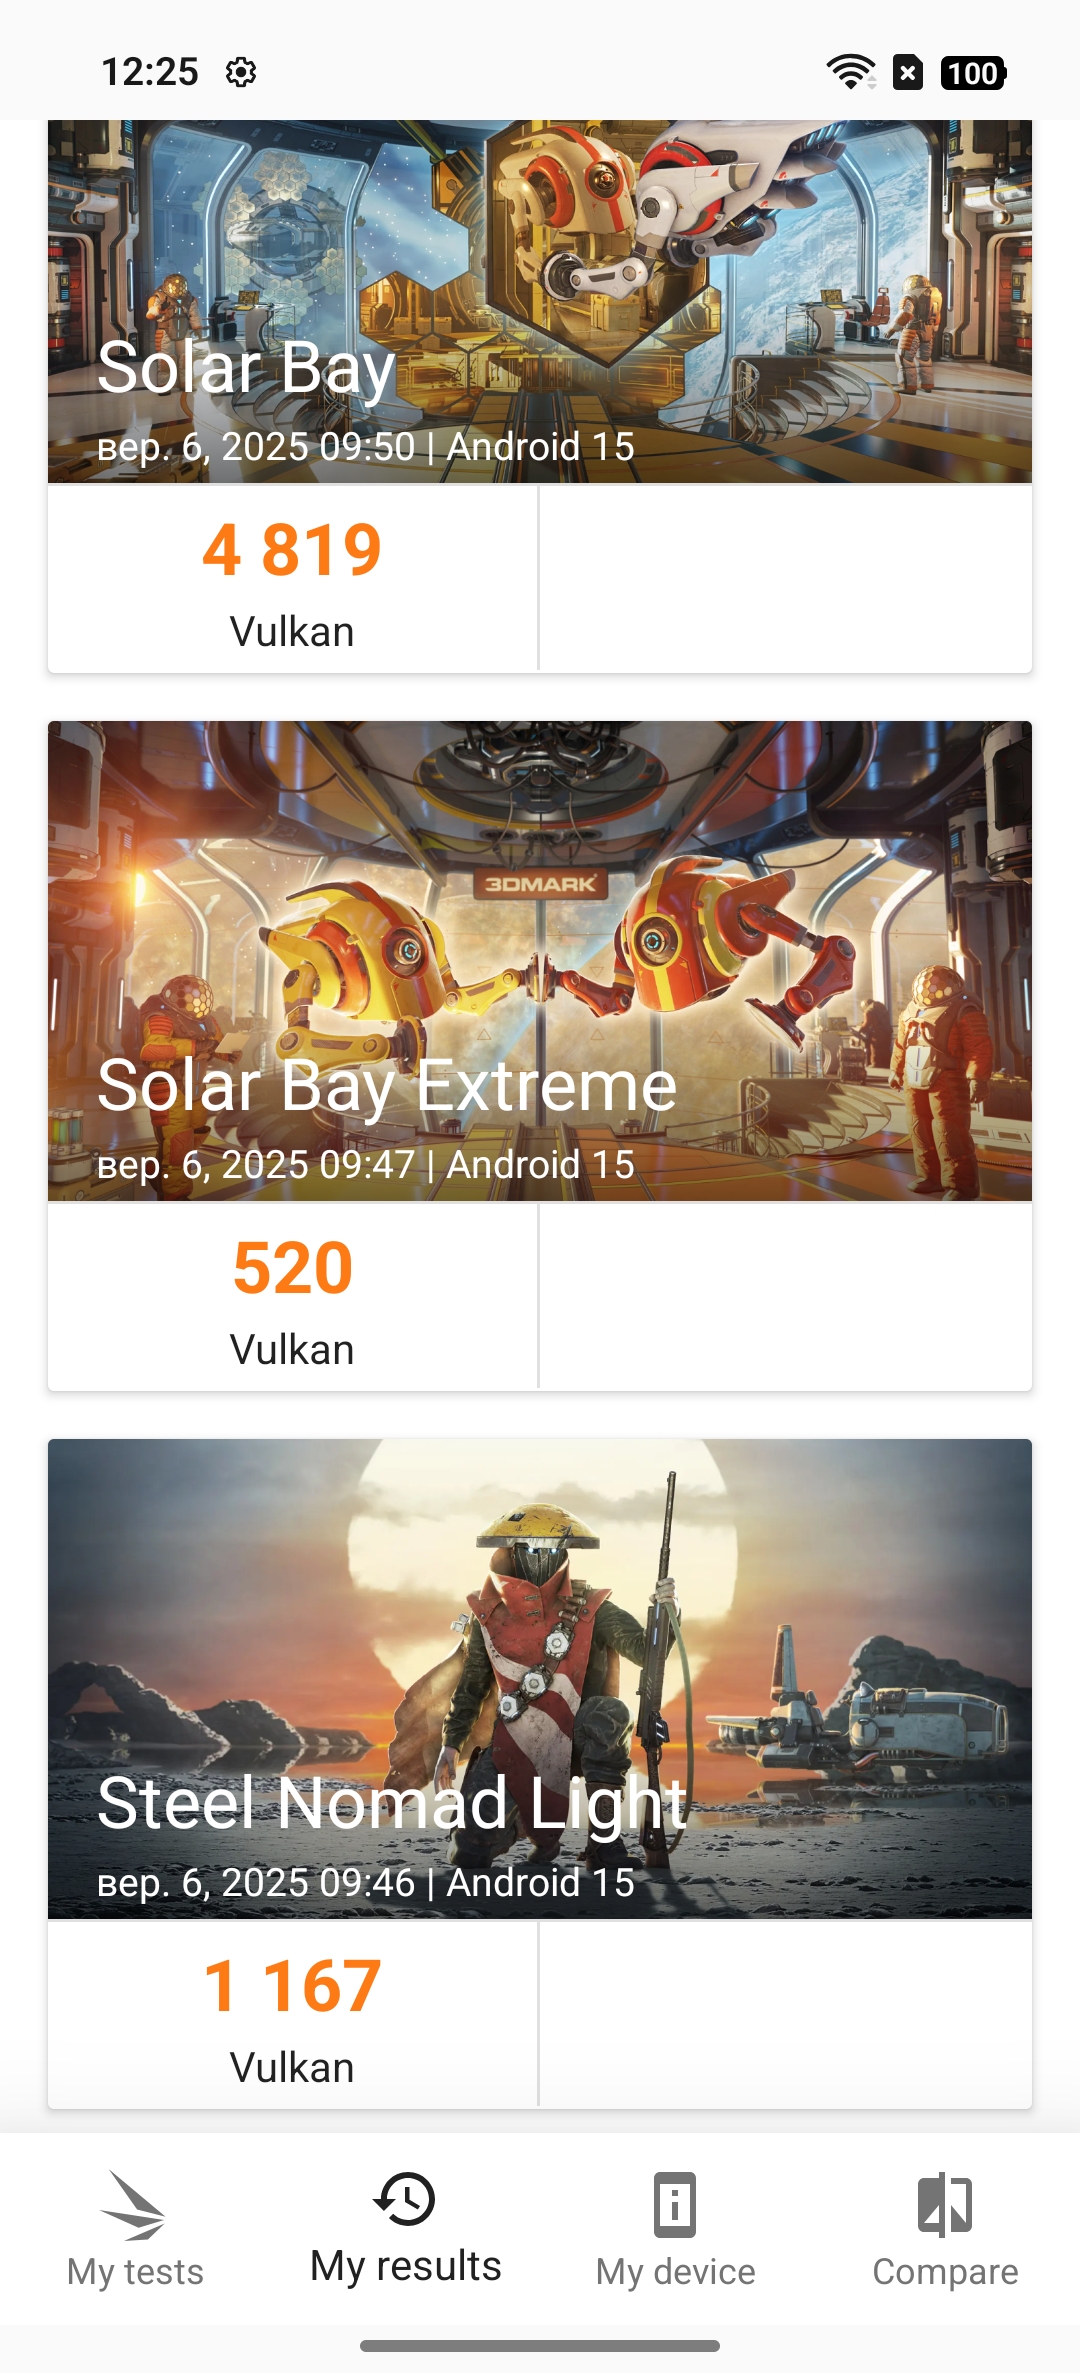Tap the Solar Bay title text

pyautogui.click(x=246, y=368)
